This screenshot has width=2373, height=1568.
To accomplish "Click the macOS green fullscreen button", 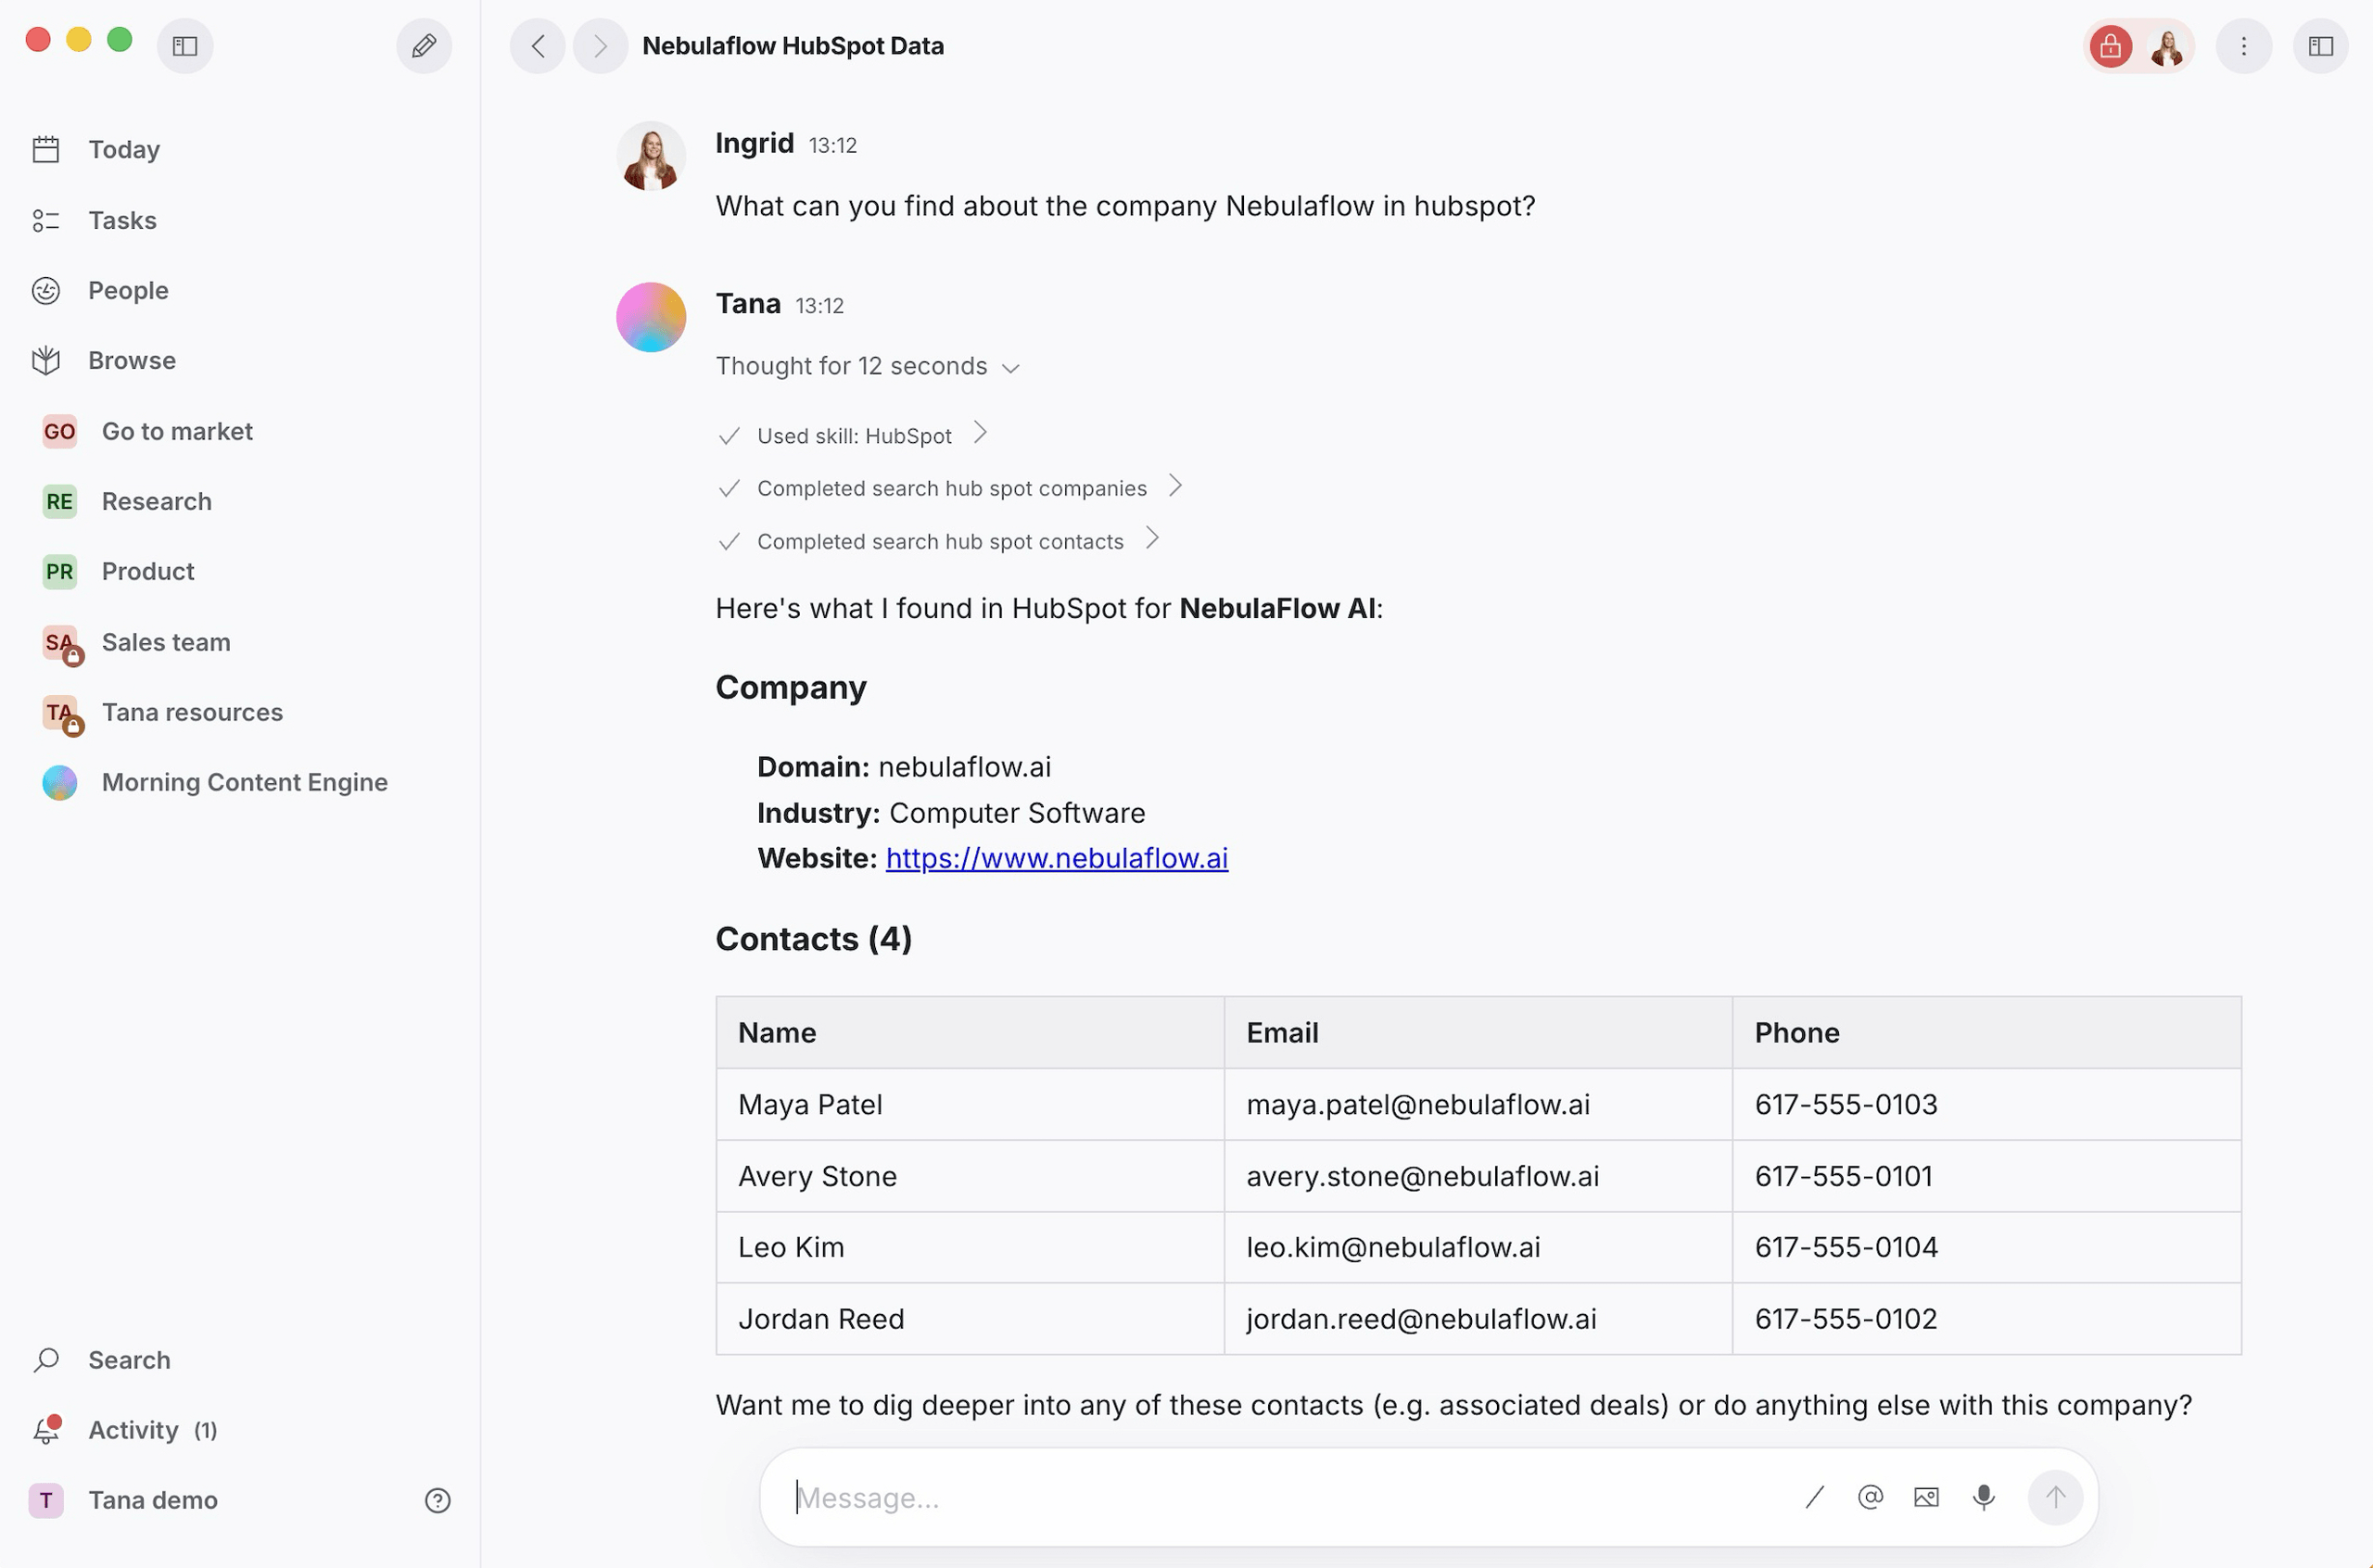I will (x=119, y=39).
